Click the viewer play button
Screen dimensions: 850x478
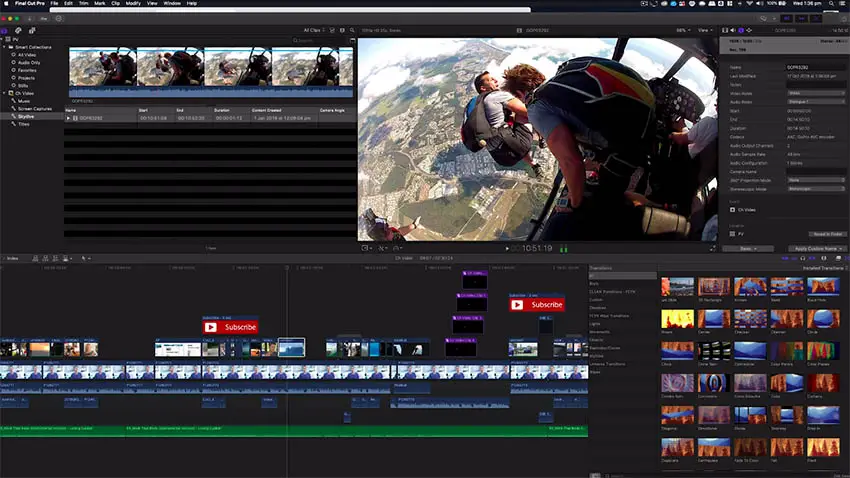pos(507,249)
